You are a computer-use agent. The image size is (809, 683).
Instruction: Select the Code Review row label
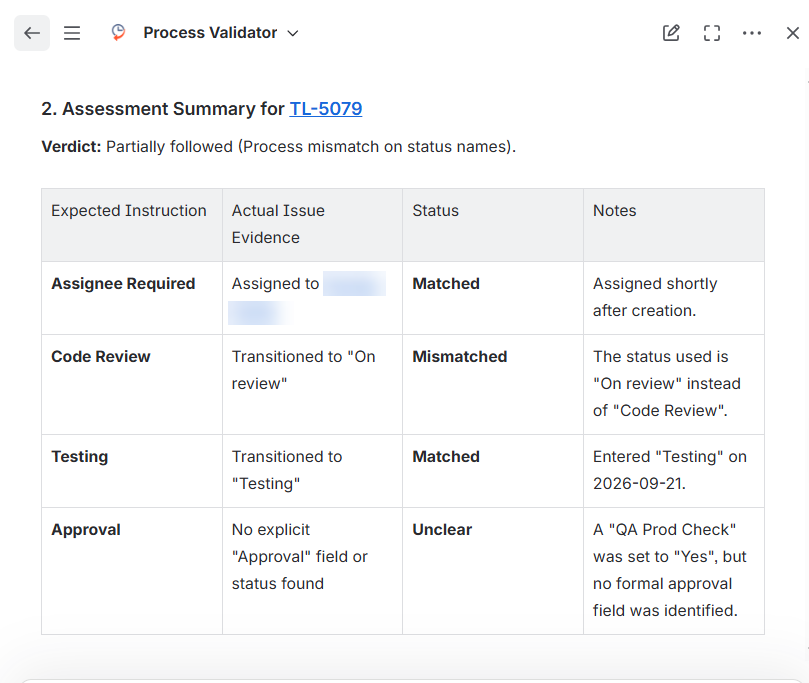pos(101,356)
